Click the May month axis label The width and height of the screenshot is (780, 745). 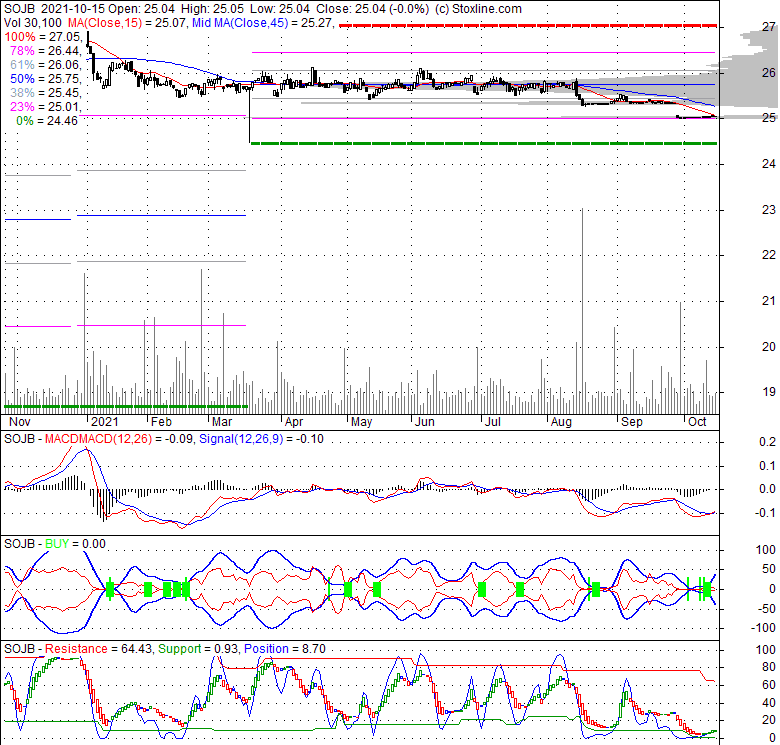(x=362, y=422)
